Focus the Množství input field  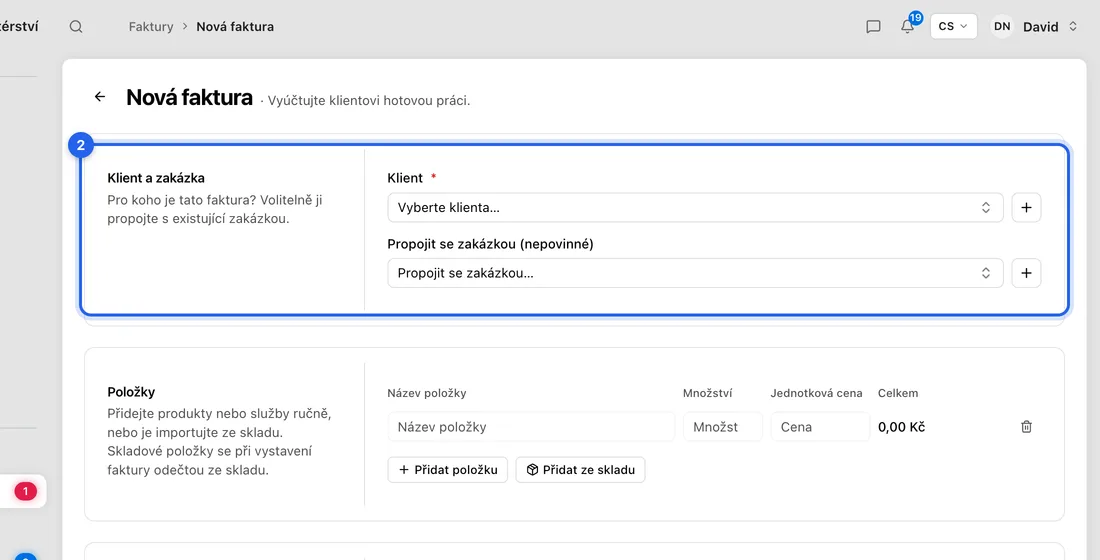tap(723, 427)
